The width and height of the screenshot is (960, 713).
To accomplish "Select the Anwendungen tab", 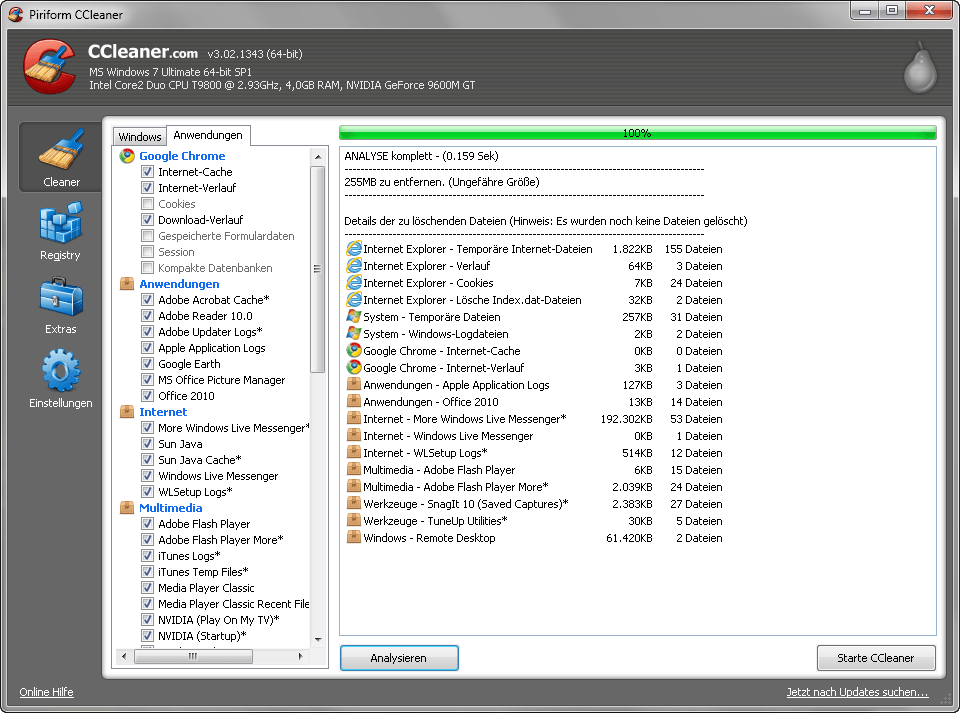I will click(207, 136).
